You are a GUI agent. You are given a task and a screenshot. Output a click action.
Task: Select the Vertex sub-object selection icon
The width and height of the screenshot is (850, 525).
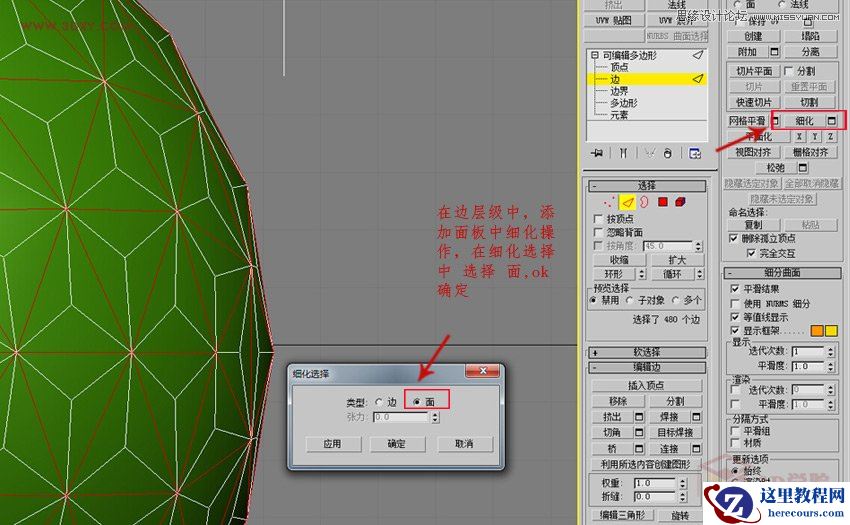pyautogui.click(x=609, y=202)
